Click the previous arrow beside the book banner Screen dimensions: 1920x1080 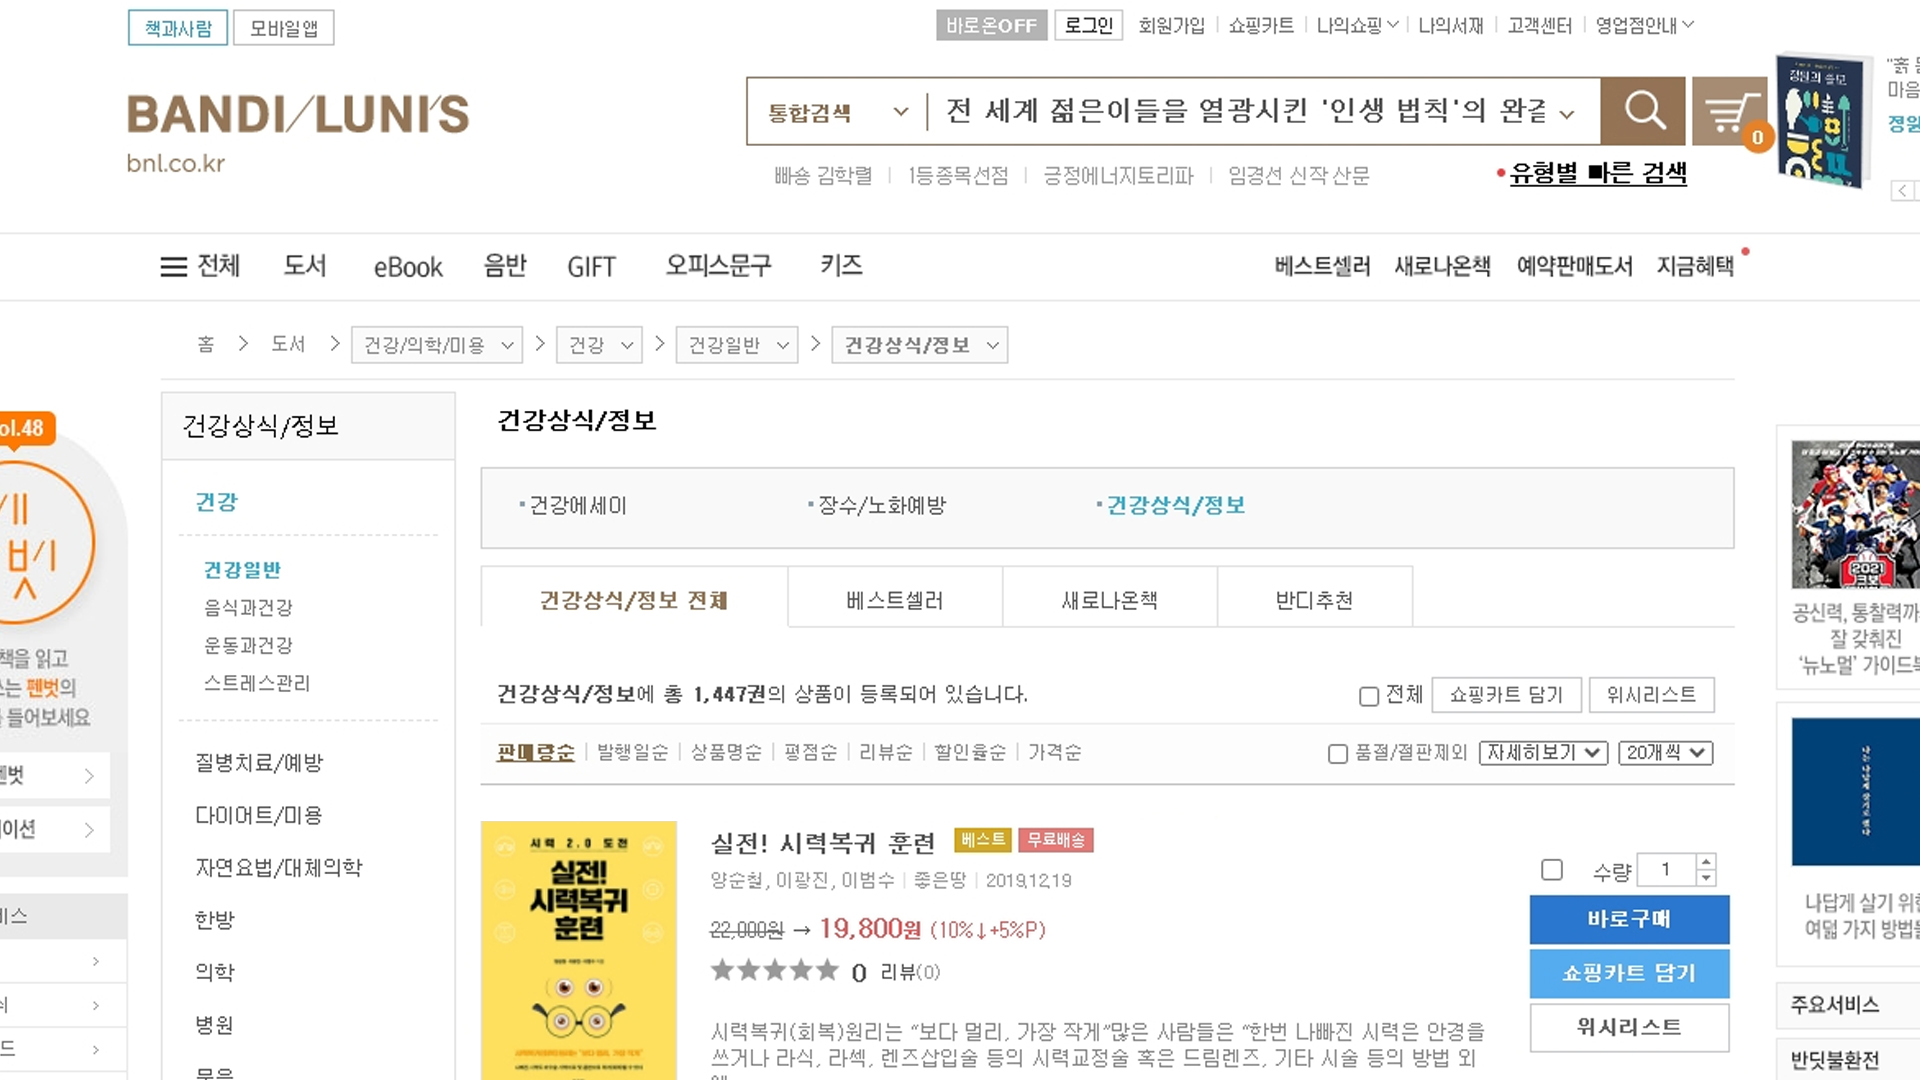1903,190
